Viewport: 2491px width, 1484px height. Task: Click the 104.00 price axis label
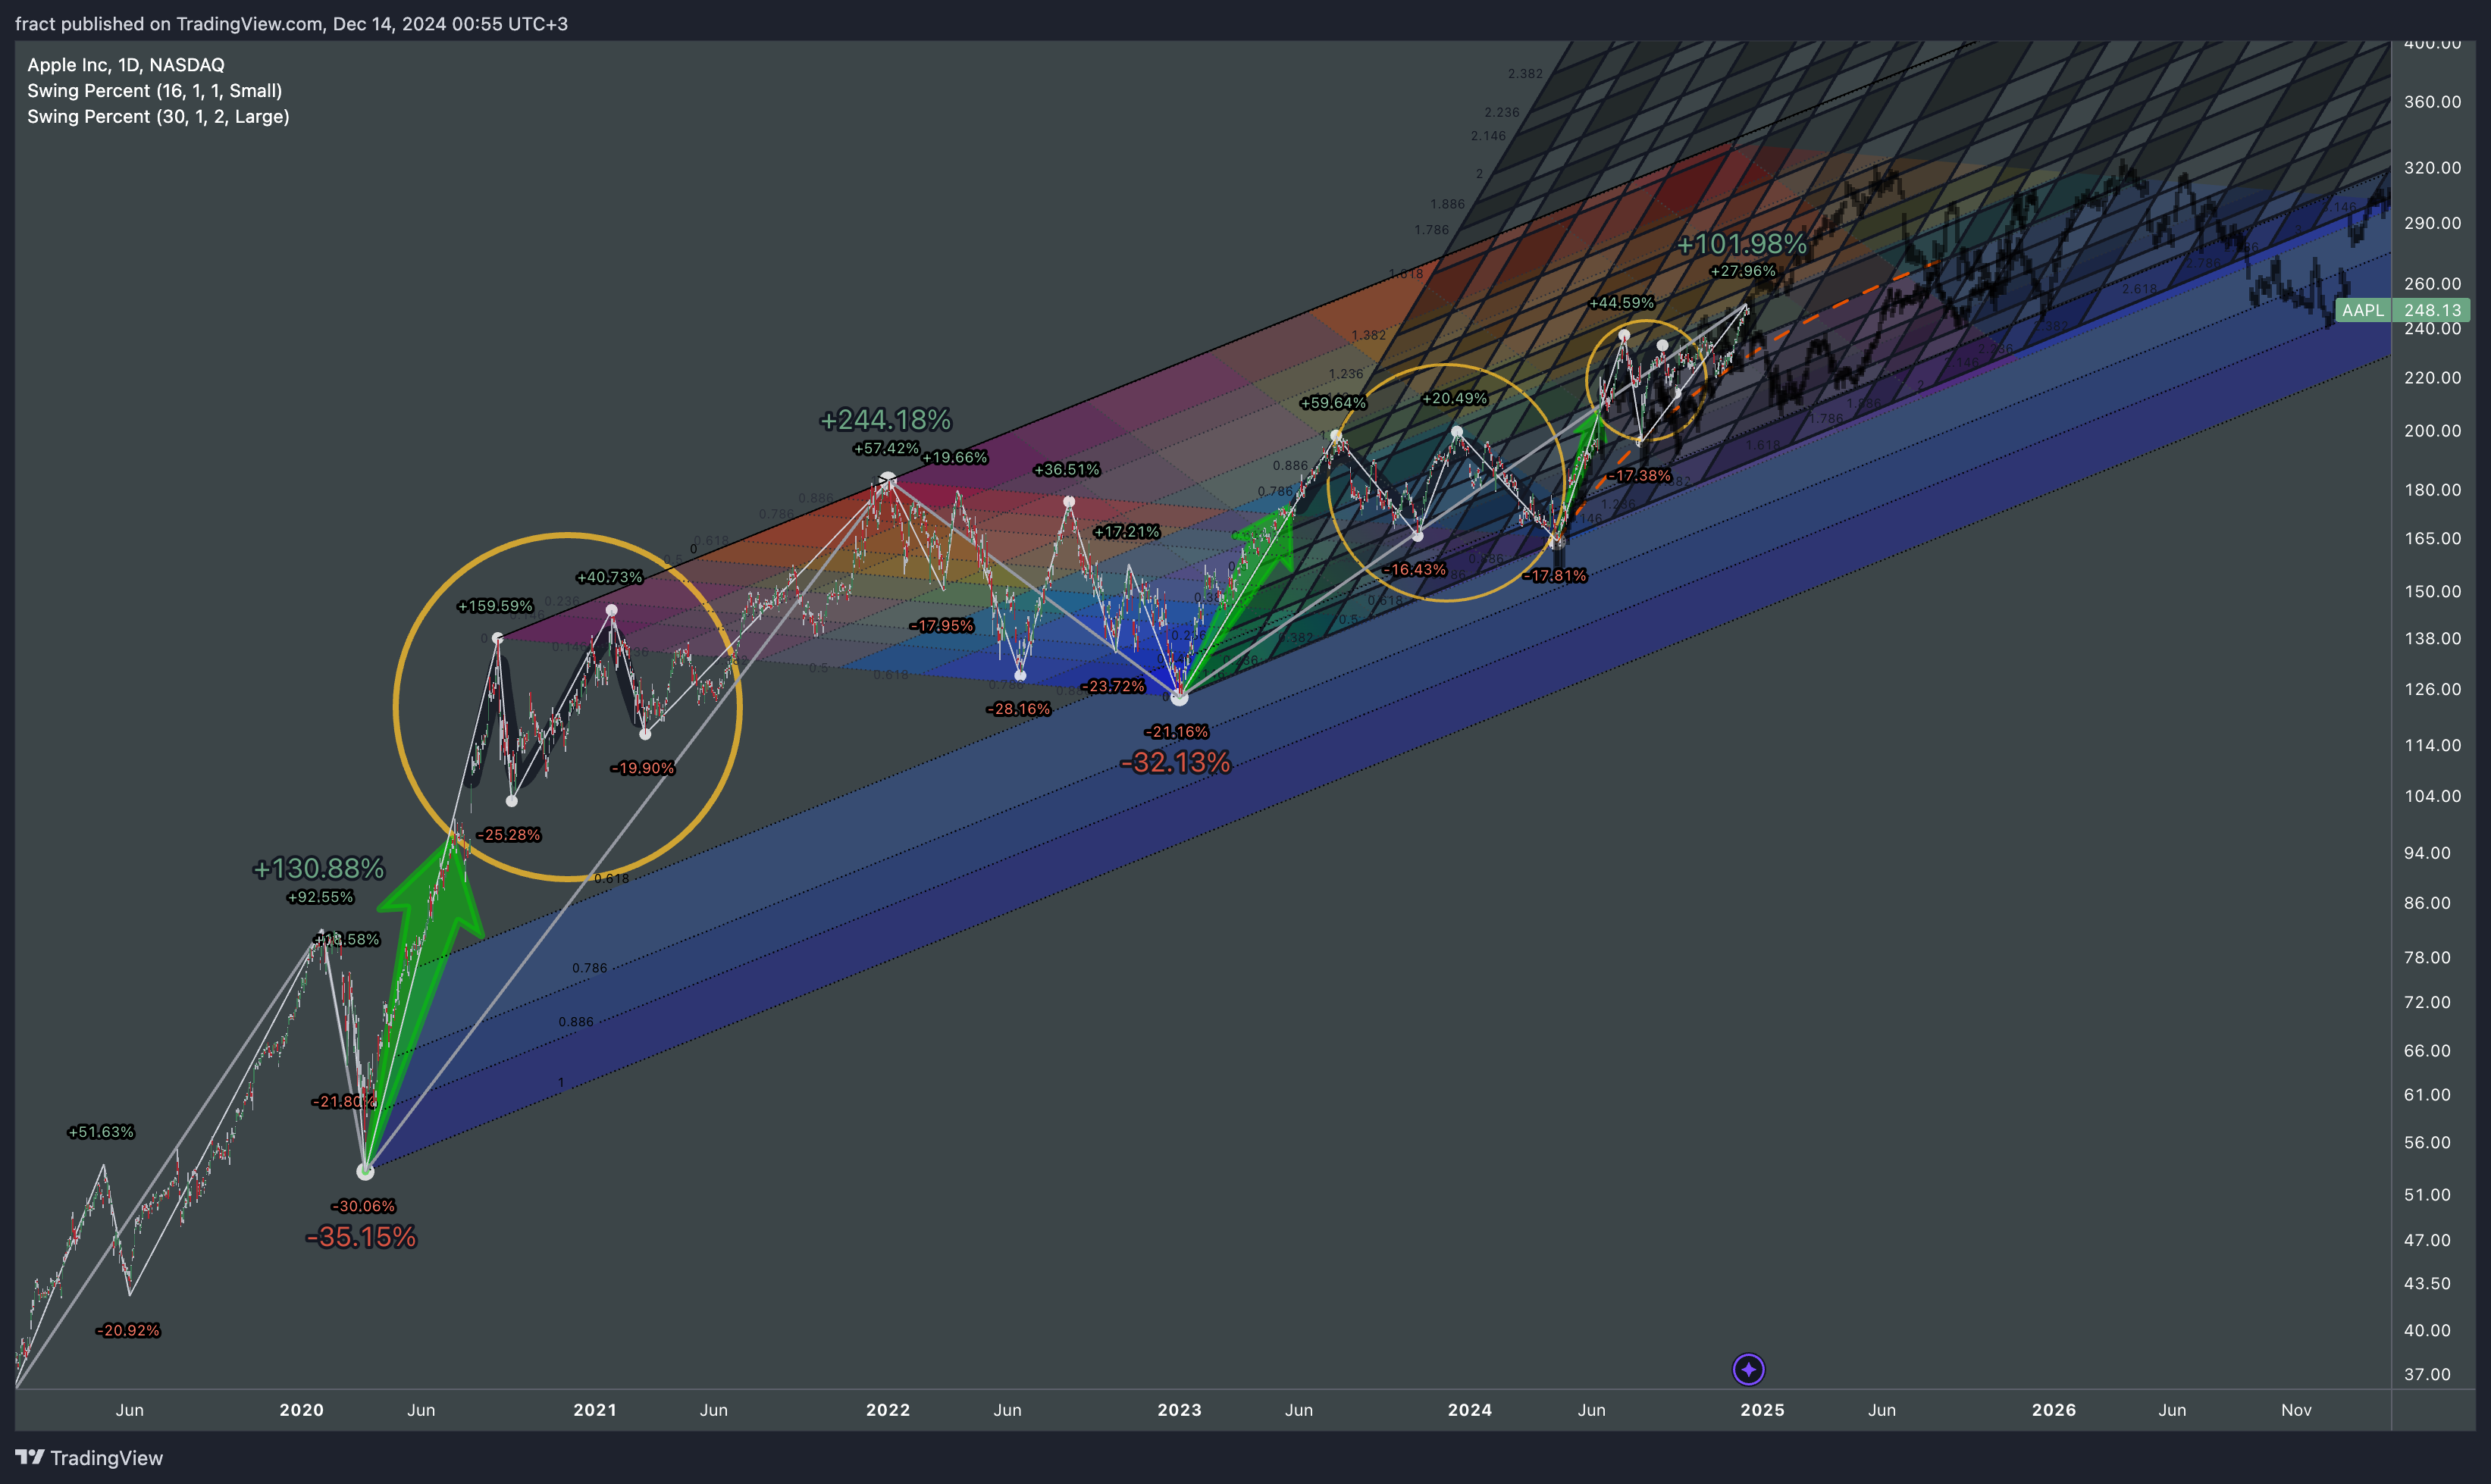tap(2432, 796)
